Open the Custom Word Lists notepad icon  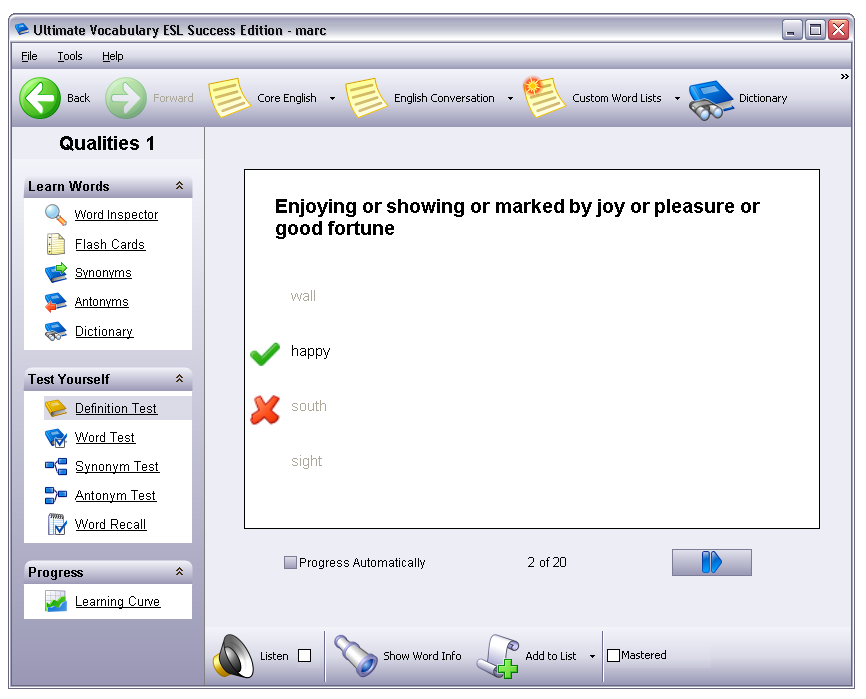click(x=543, y=97)
